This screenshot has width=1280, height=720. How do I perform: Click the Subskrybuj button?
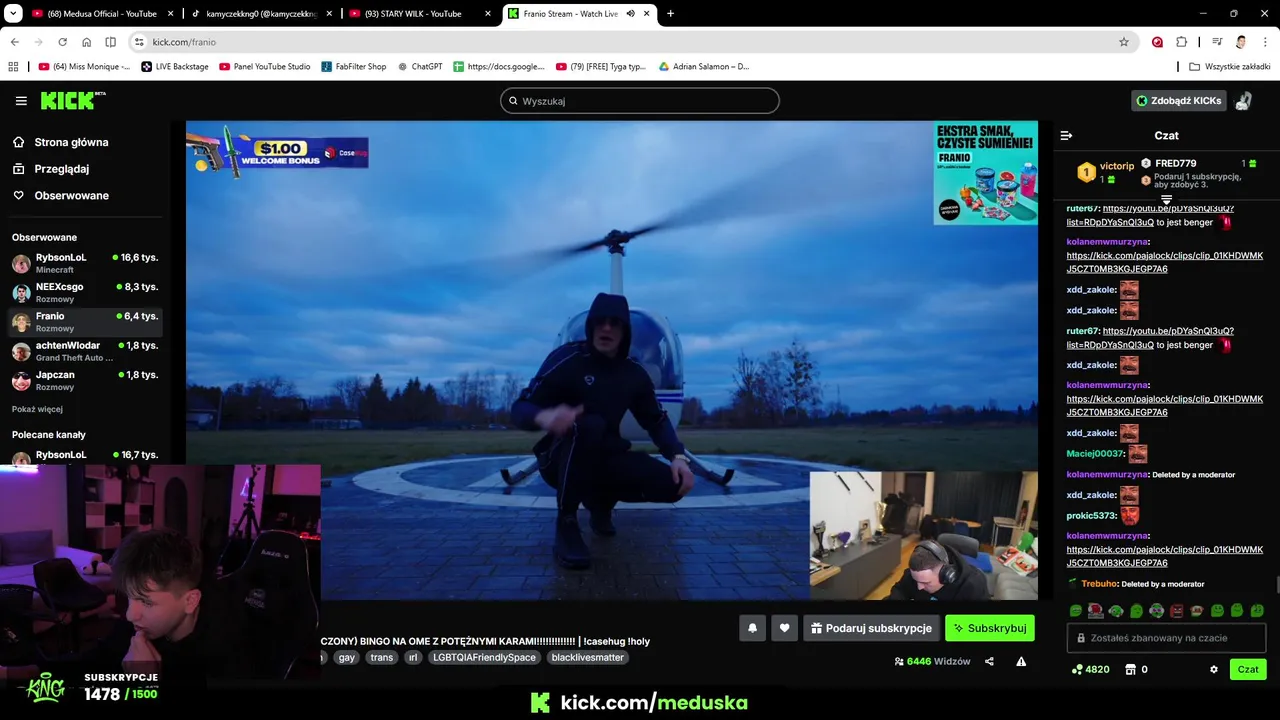[990, 628]
